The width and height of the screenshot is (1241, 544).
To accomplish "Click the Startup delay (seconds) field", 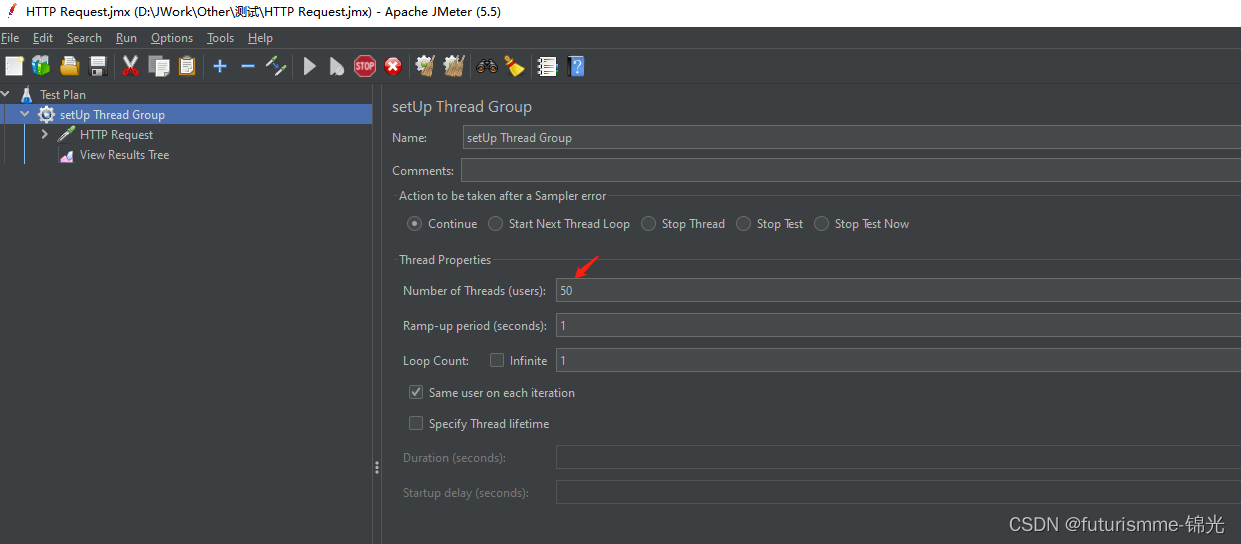I will click(x=898, y=493).
